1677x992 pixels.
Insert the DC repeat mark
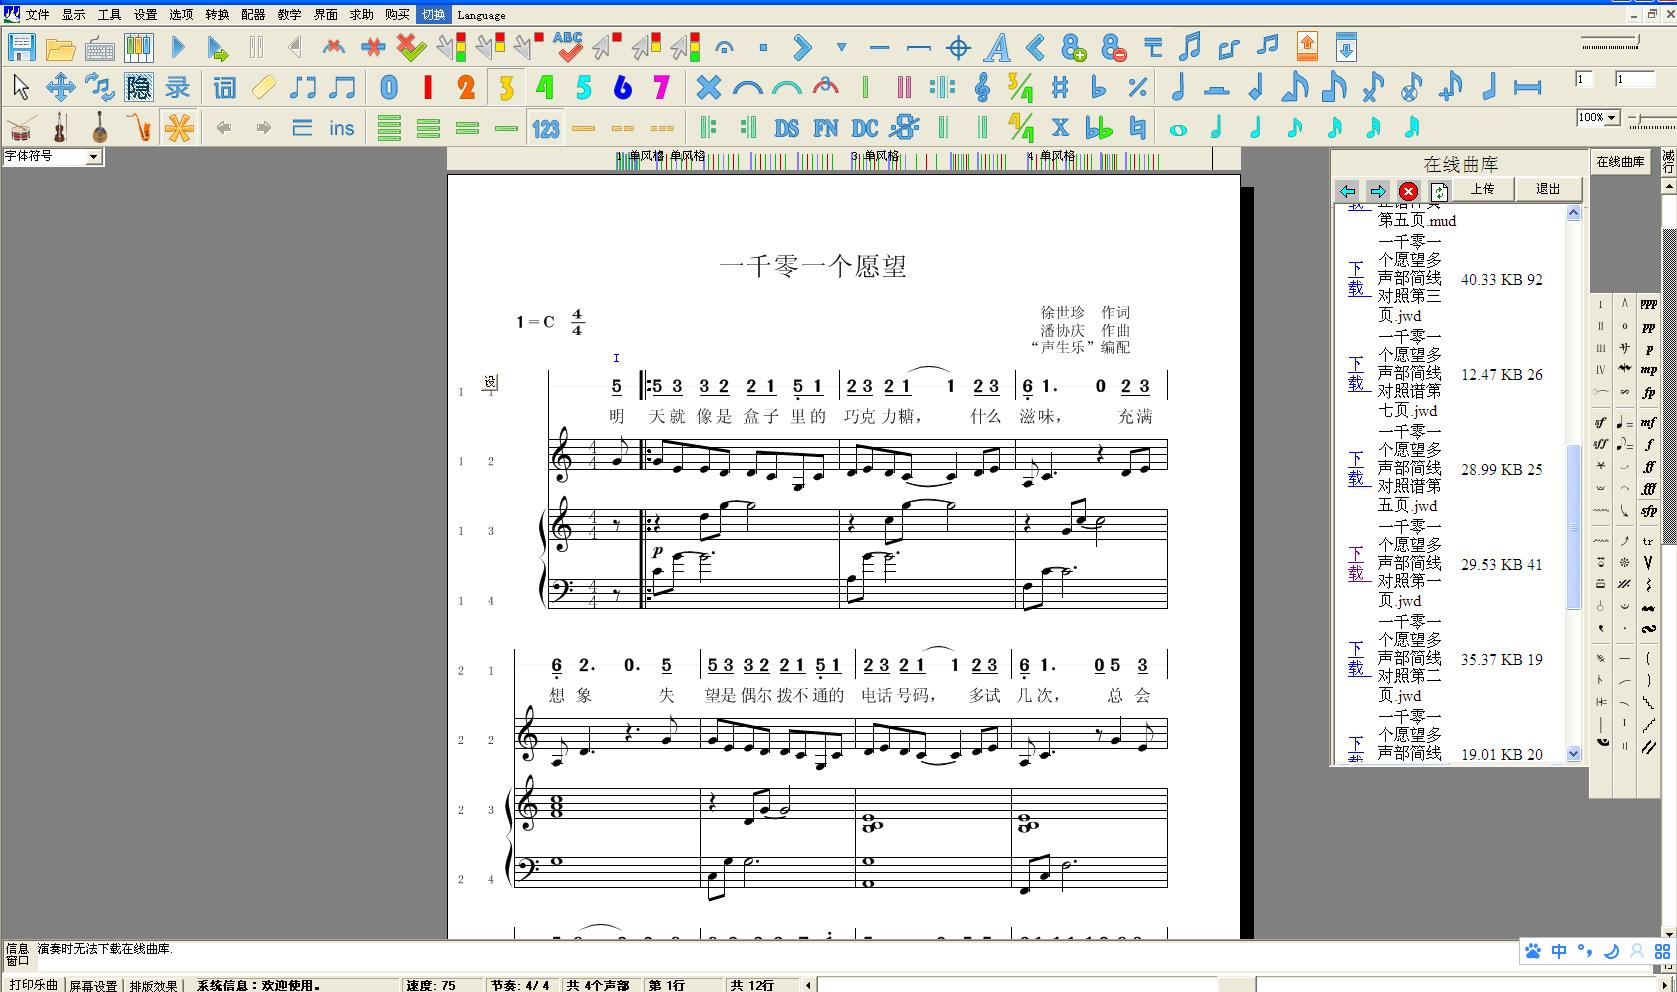(865, 127)
